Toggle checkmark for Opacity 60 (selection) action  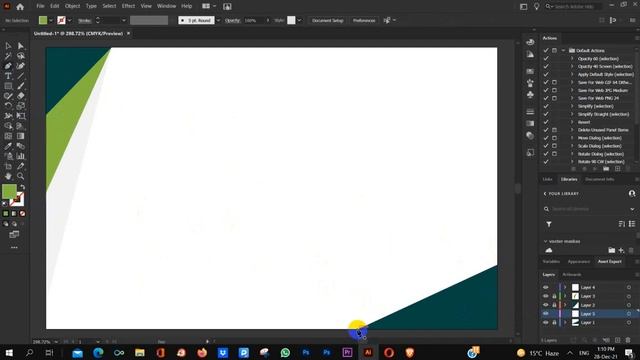tap(546, 58)
